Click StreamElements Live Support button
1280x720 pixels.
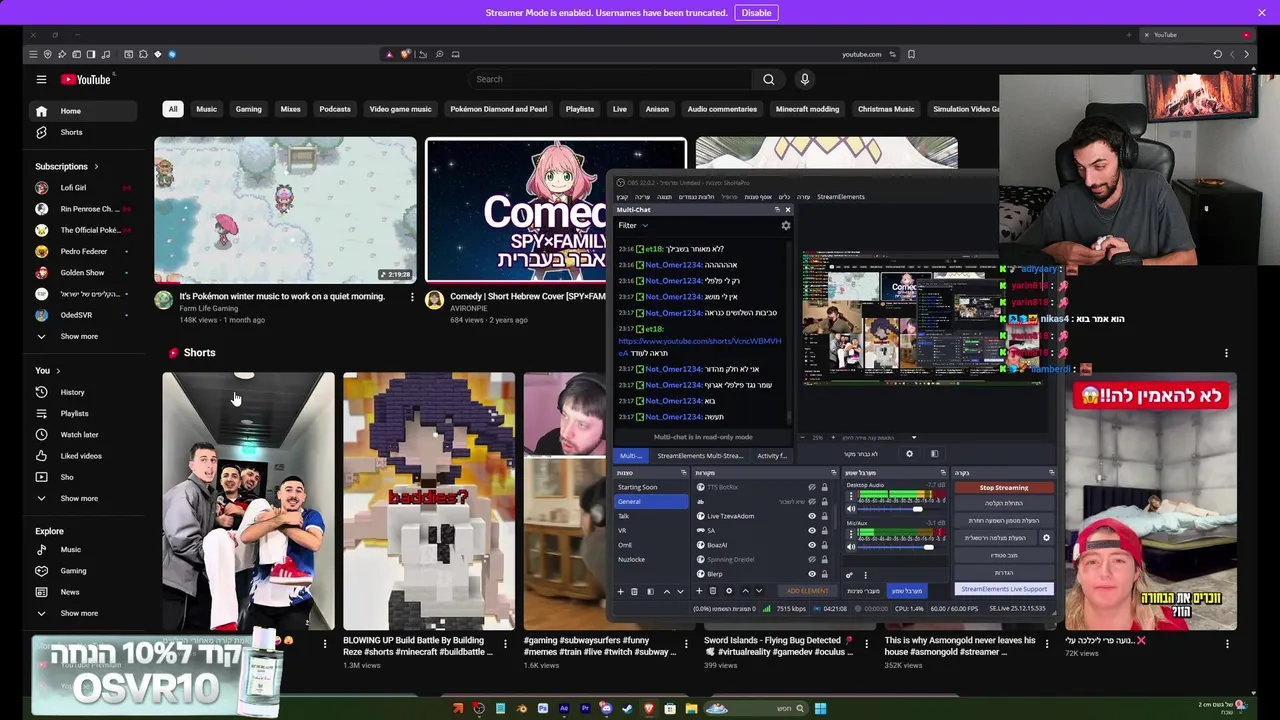(x=1004, y=589)
